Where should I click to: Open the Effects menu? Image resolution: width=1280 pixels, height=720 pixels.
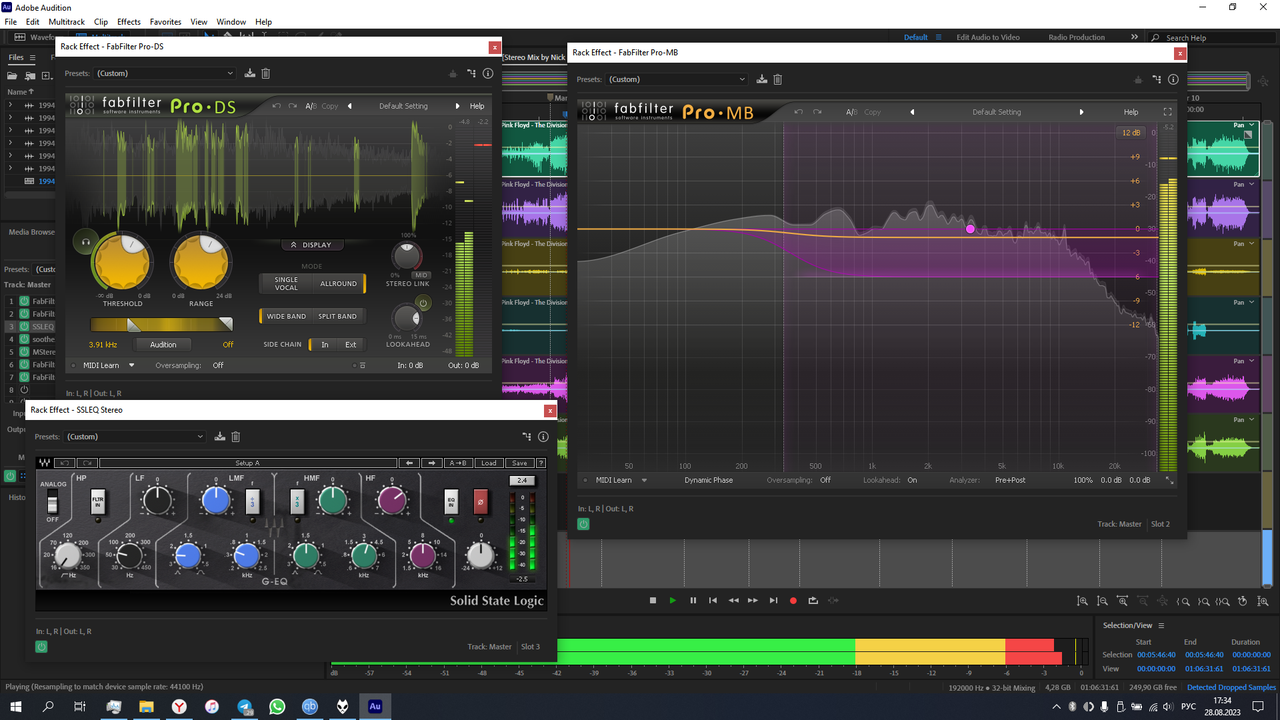point(129,21)
